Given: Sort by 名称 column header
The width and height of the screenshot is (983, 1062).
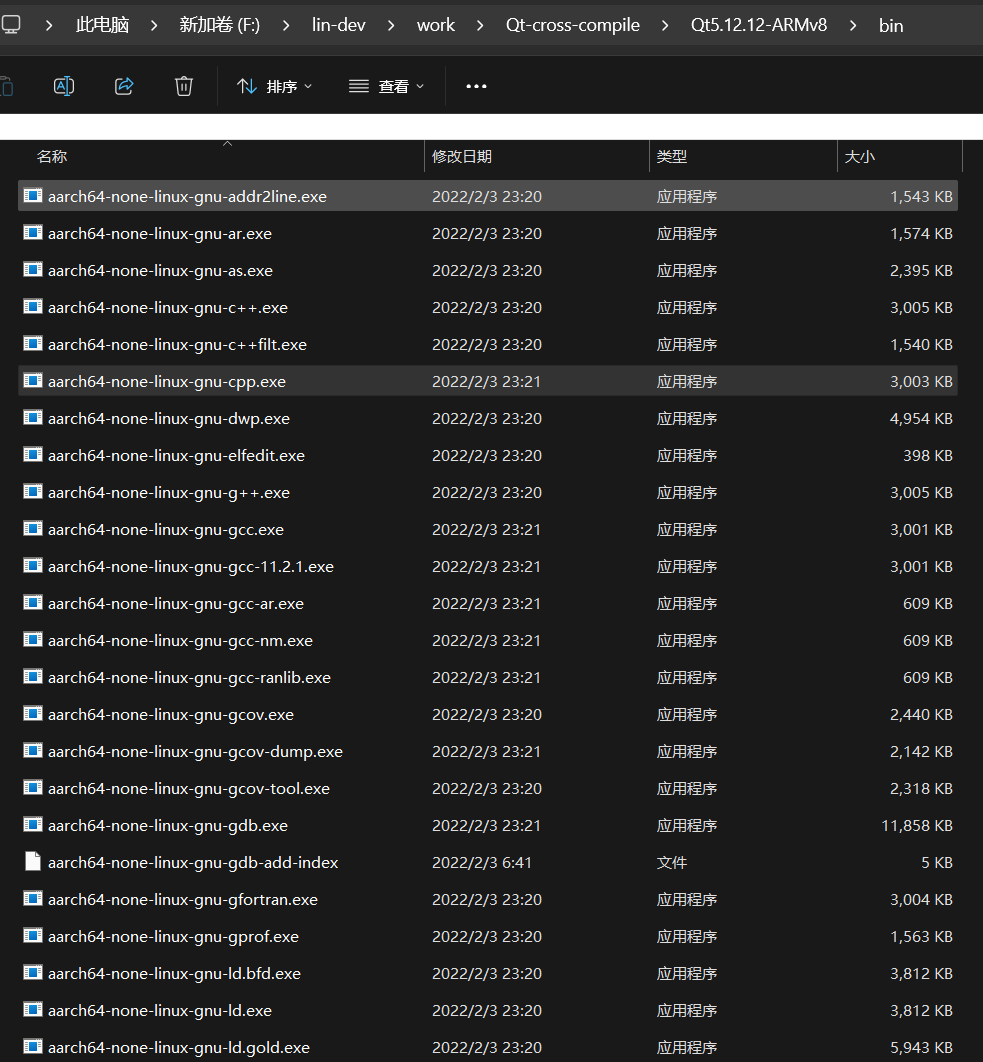Looking at the screenshot, I should tap(52, 156).
